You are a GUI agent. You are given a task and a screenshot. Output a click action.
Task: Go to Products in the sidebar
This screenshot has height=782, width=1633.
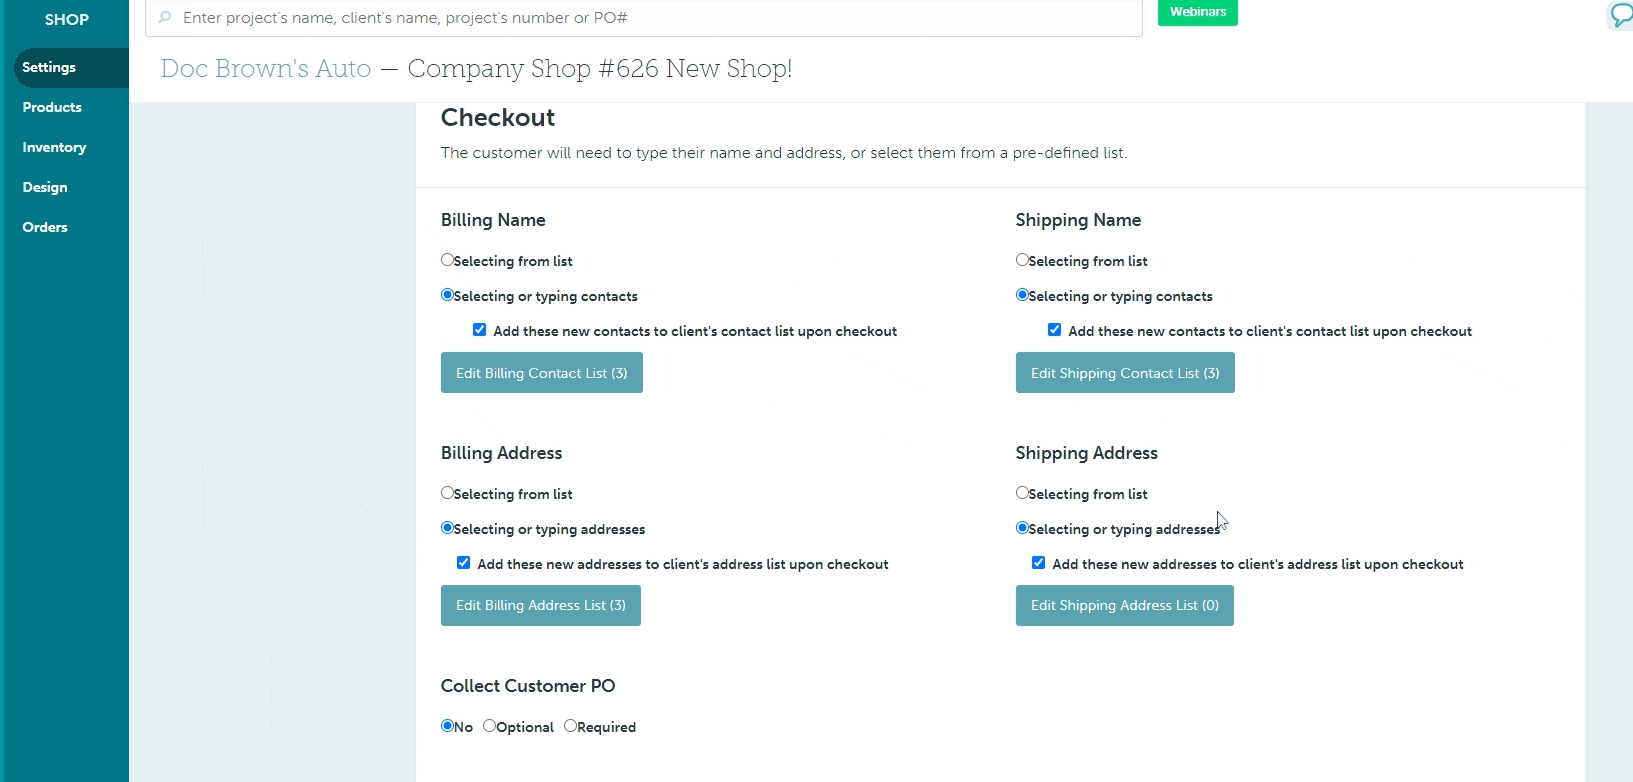[x=52, y=107]
